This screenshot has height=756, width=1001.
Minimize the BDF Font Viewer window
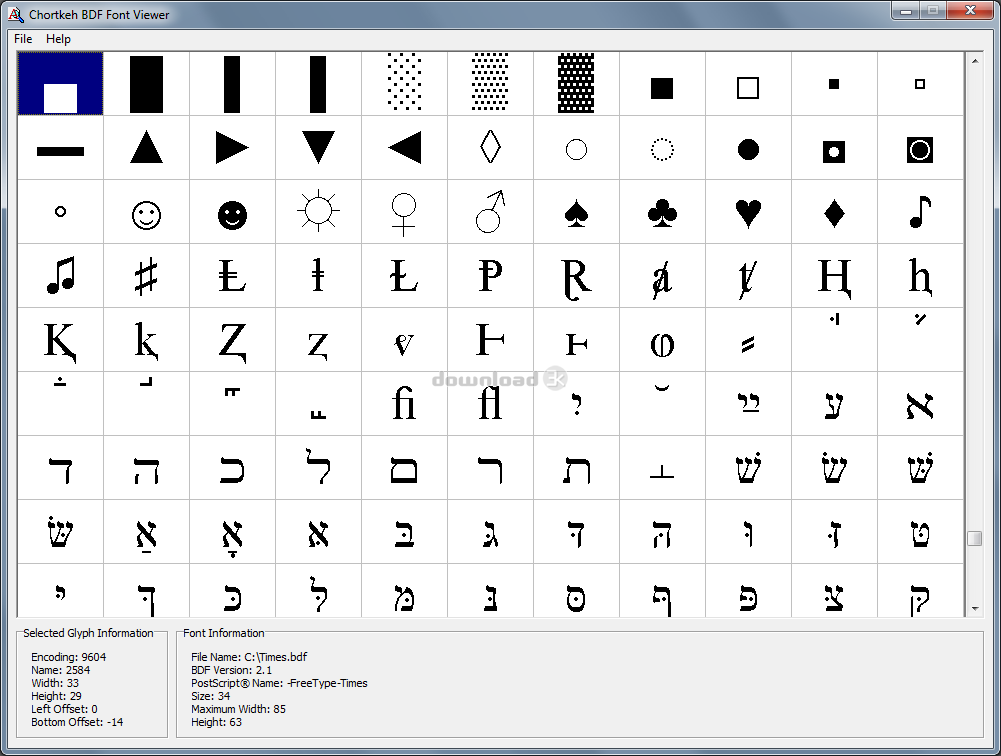(905, 10)
